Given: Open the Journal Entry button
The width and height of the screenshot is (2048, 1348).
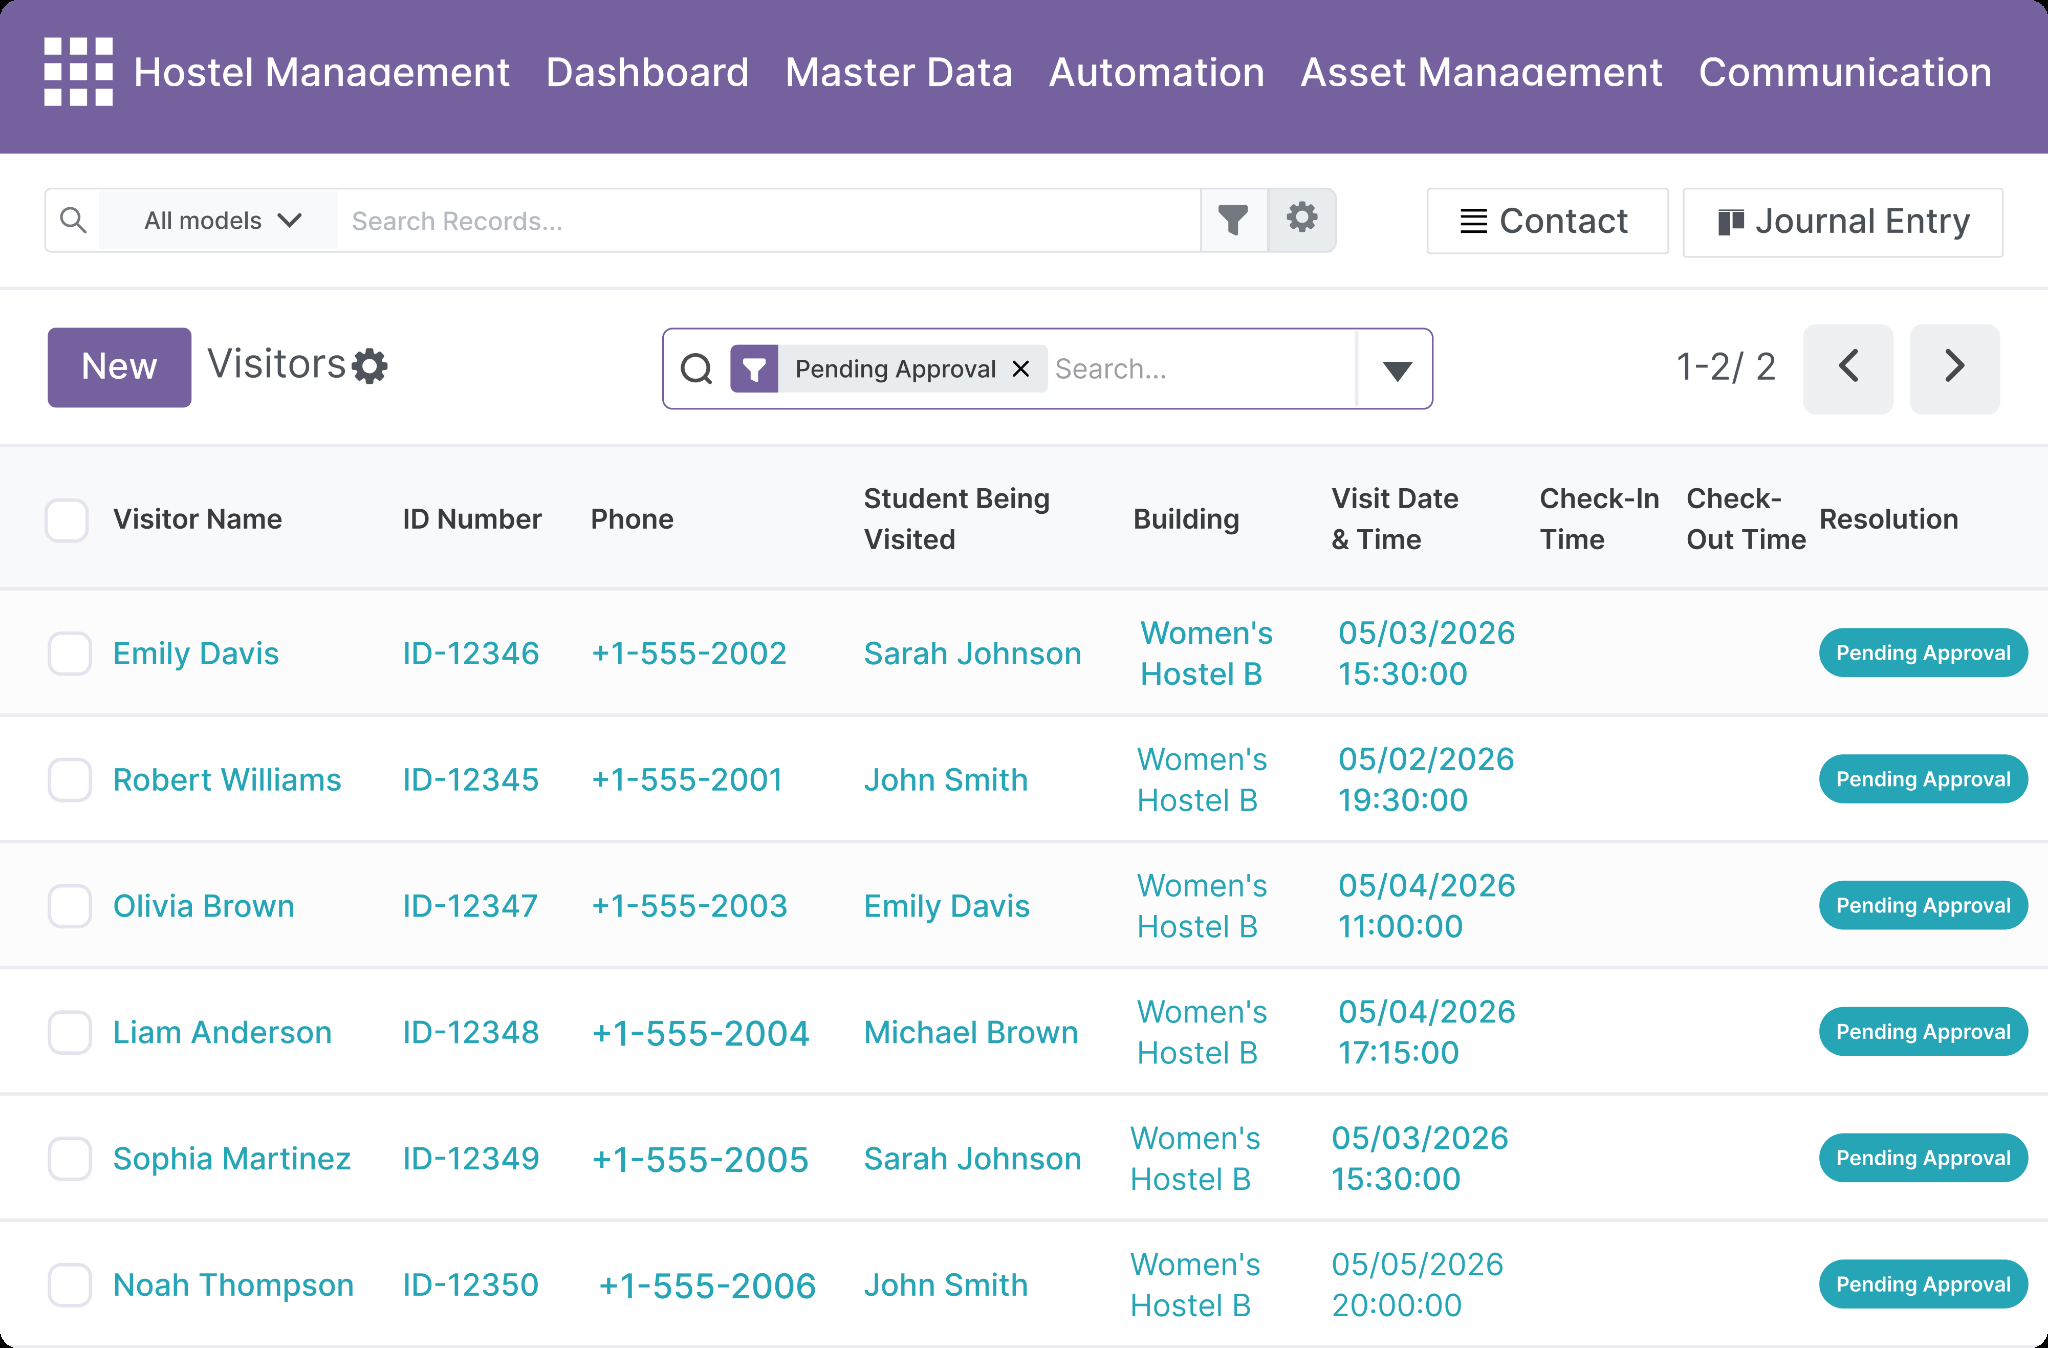Looking at the screenshot, I should coord(1843,222).
